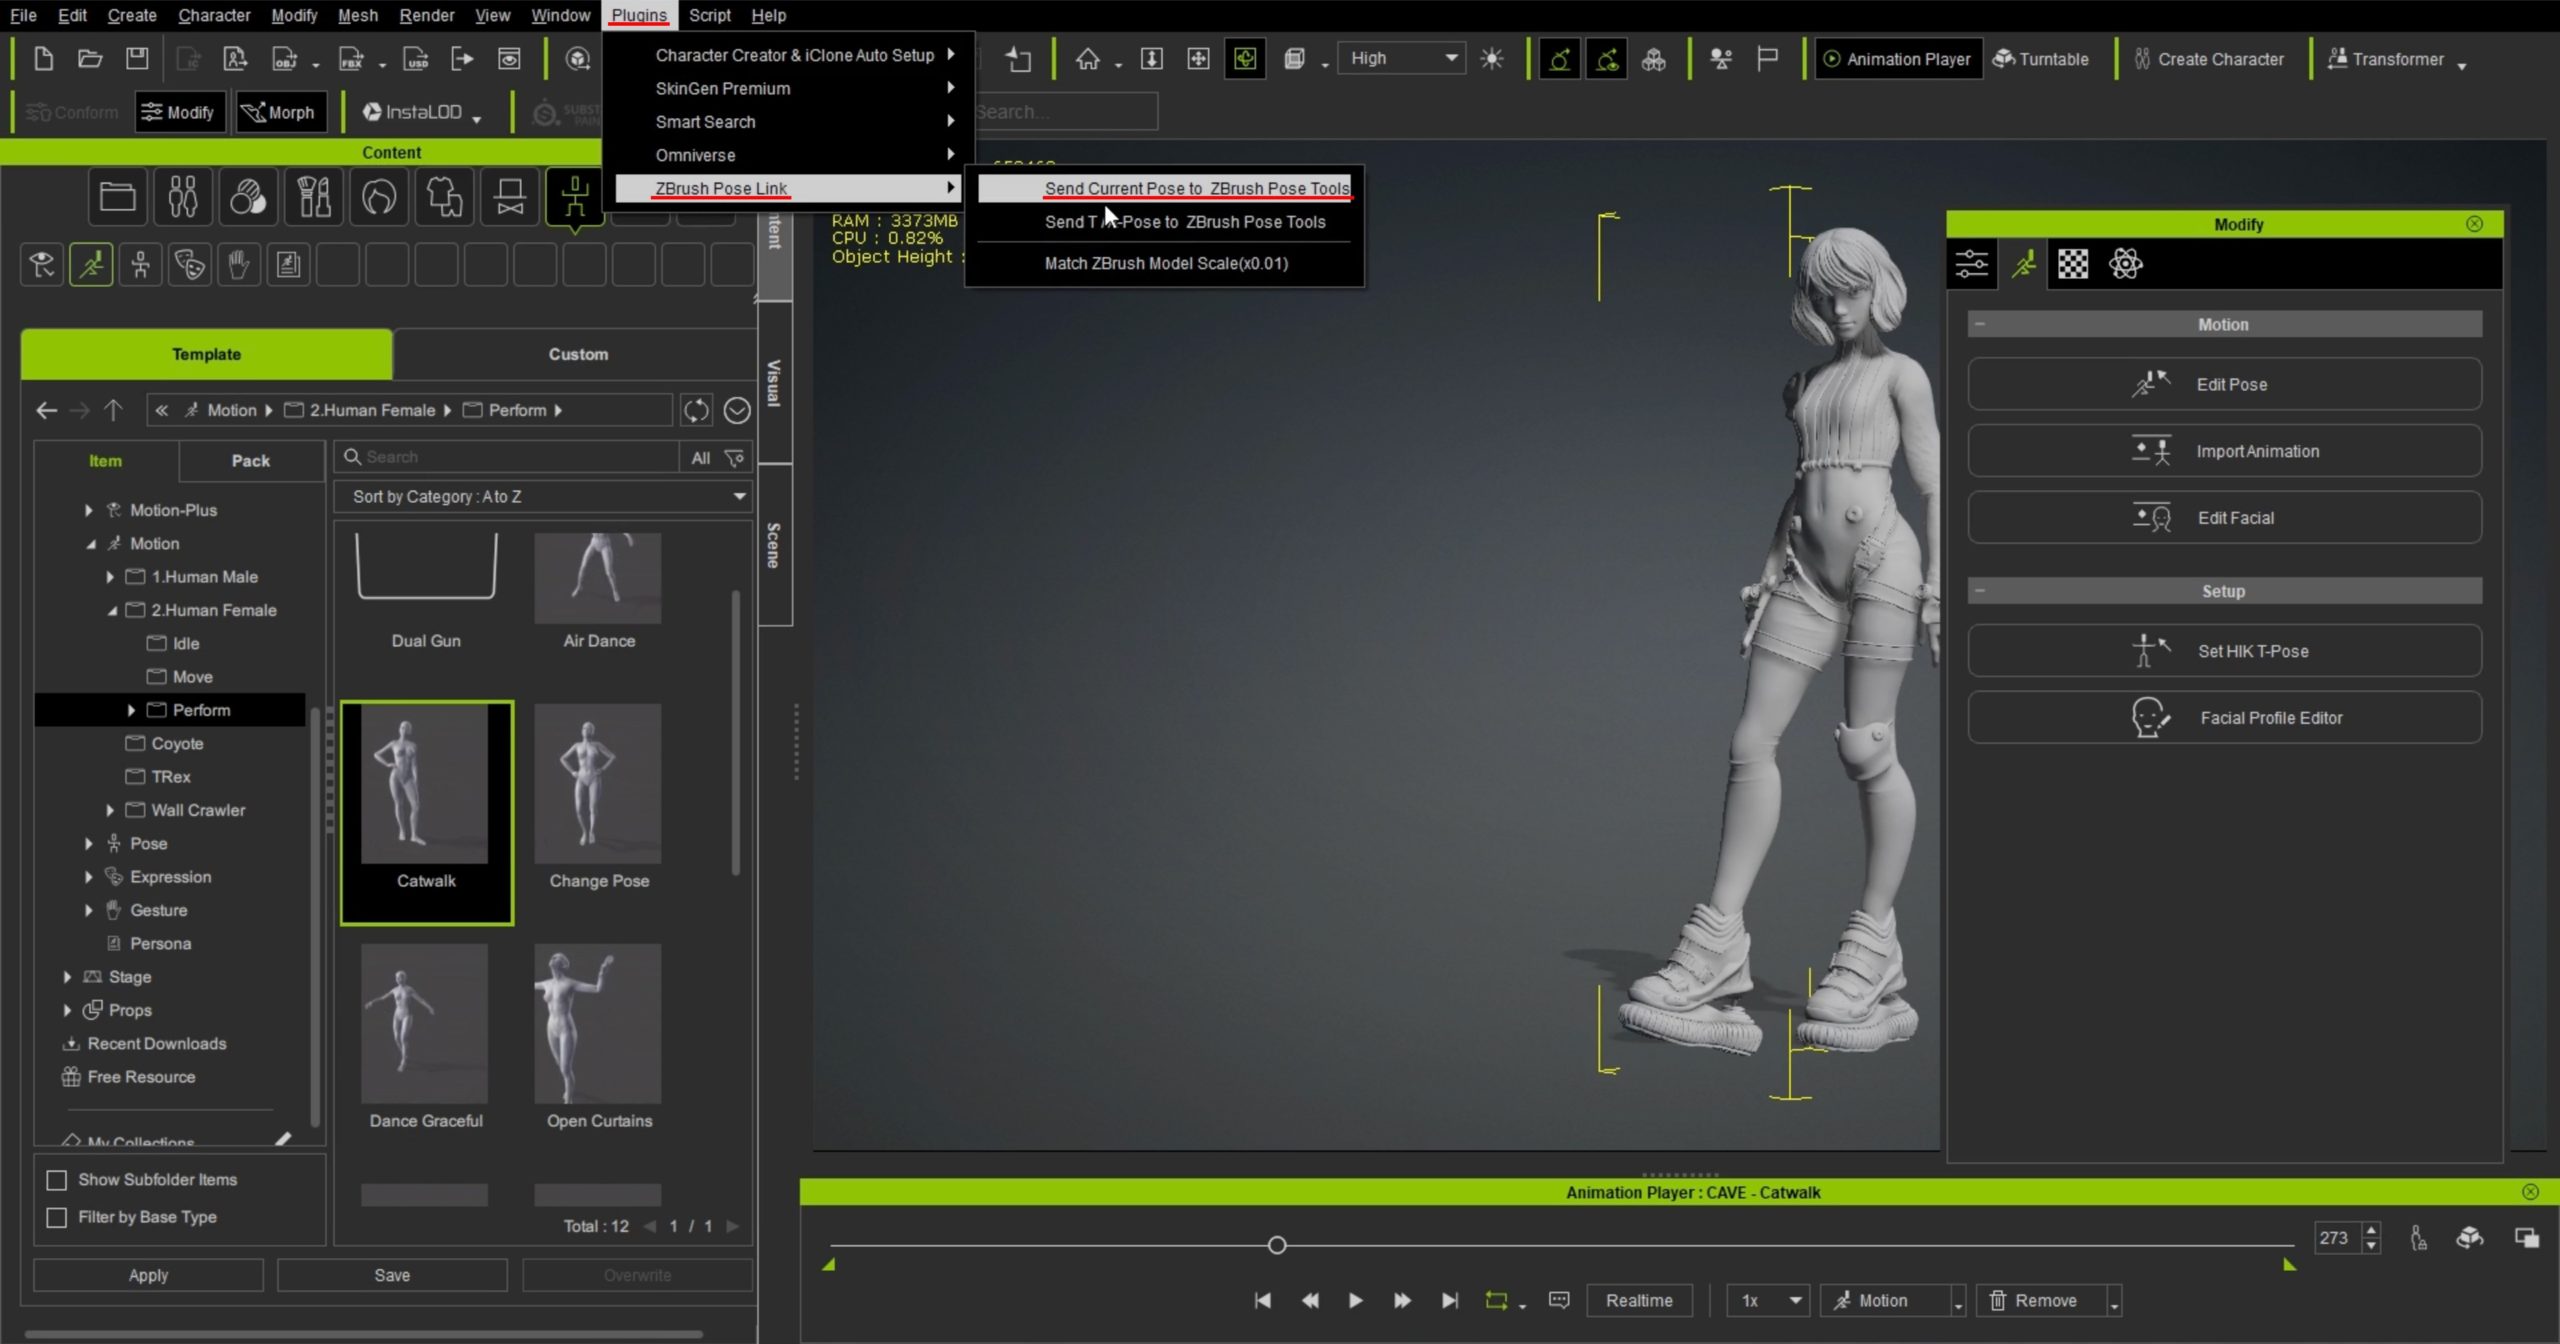Toggle the loop playback button

tap(1496, 1300)
